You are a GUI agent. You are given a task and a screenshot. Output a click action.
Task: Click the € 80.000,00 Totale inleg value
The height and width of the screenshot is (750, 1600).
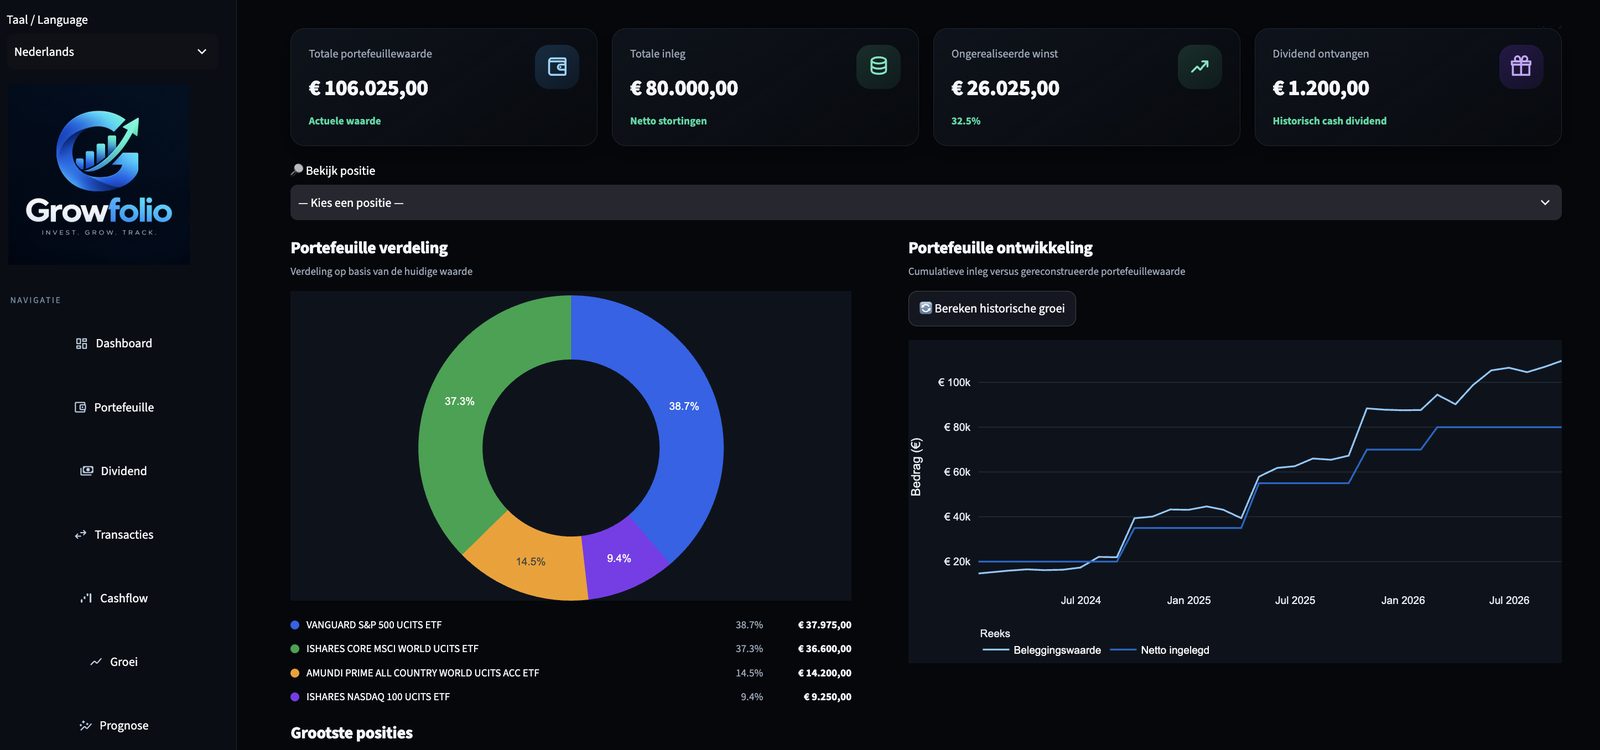(684, 88)
